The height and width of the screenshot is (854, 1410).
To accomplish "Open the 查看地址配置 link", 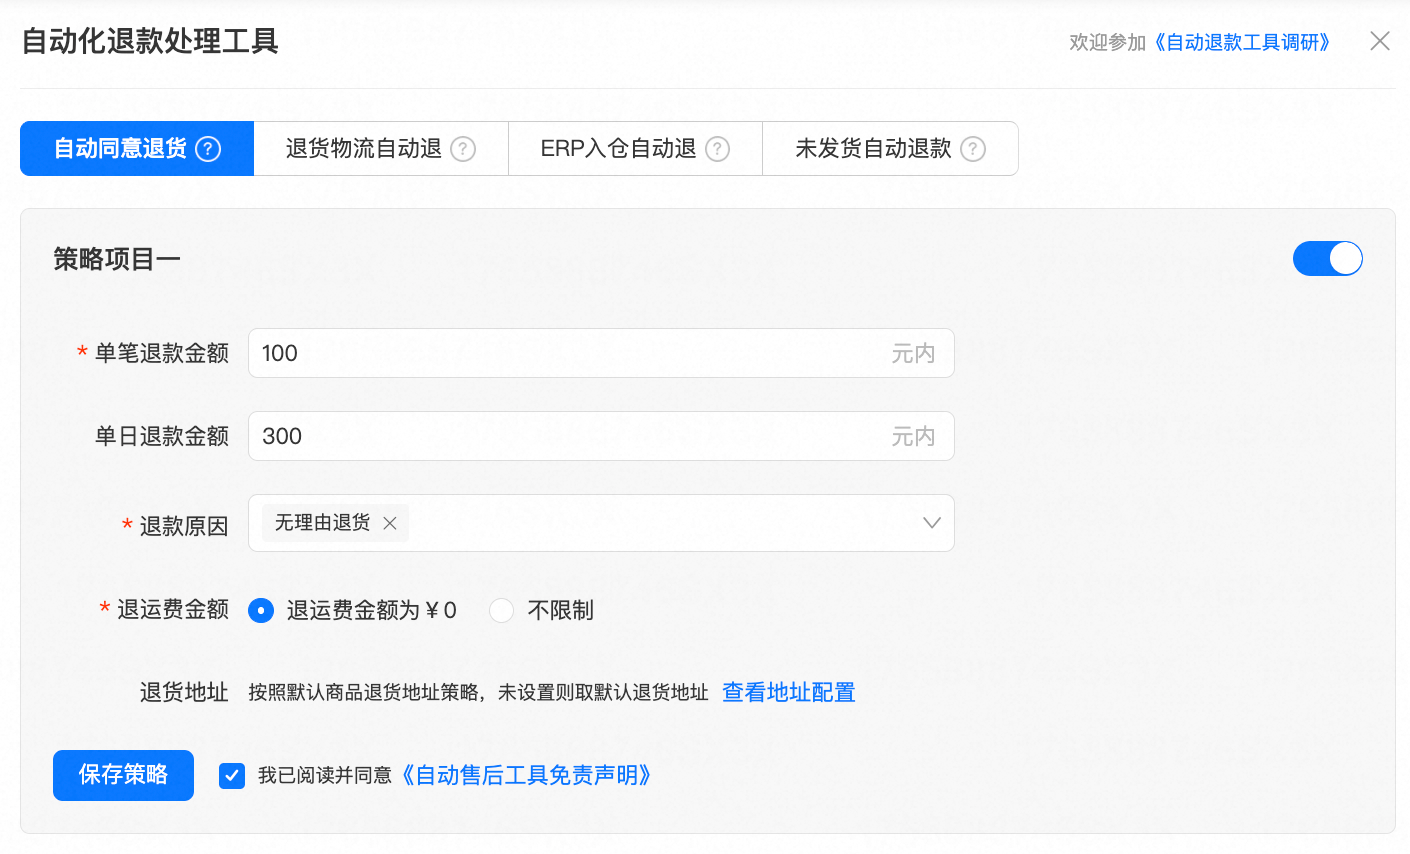I will tap(788, 692).
